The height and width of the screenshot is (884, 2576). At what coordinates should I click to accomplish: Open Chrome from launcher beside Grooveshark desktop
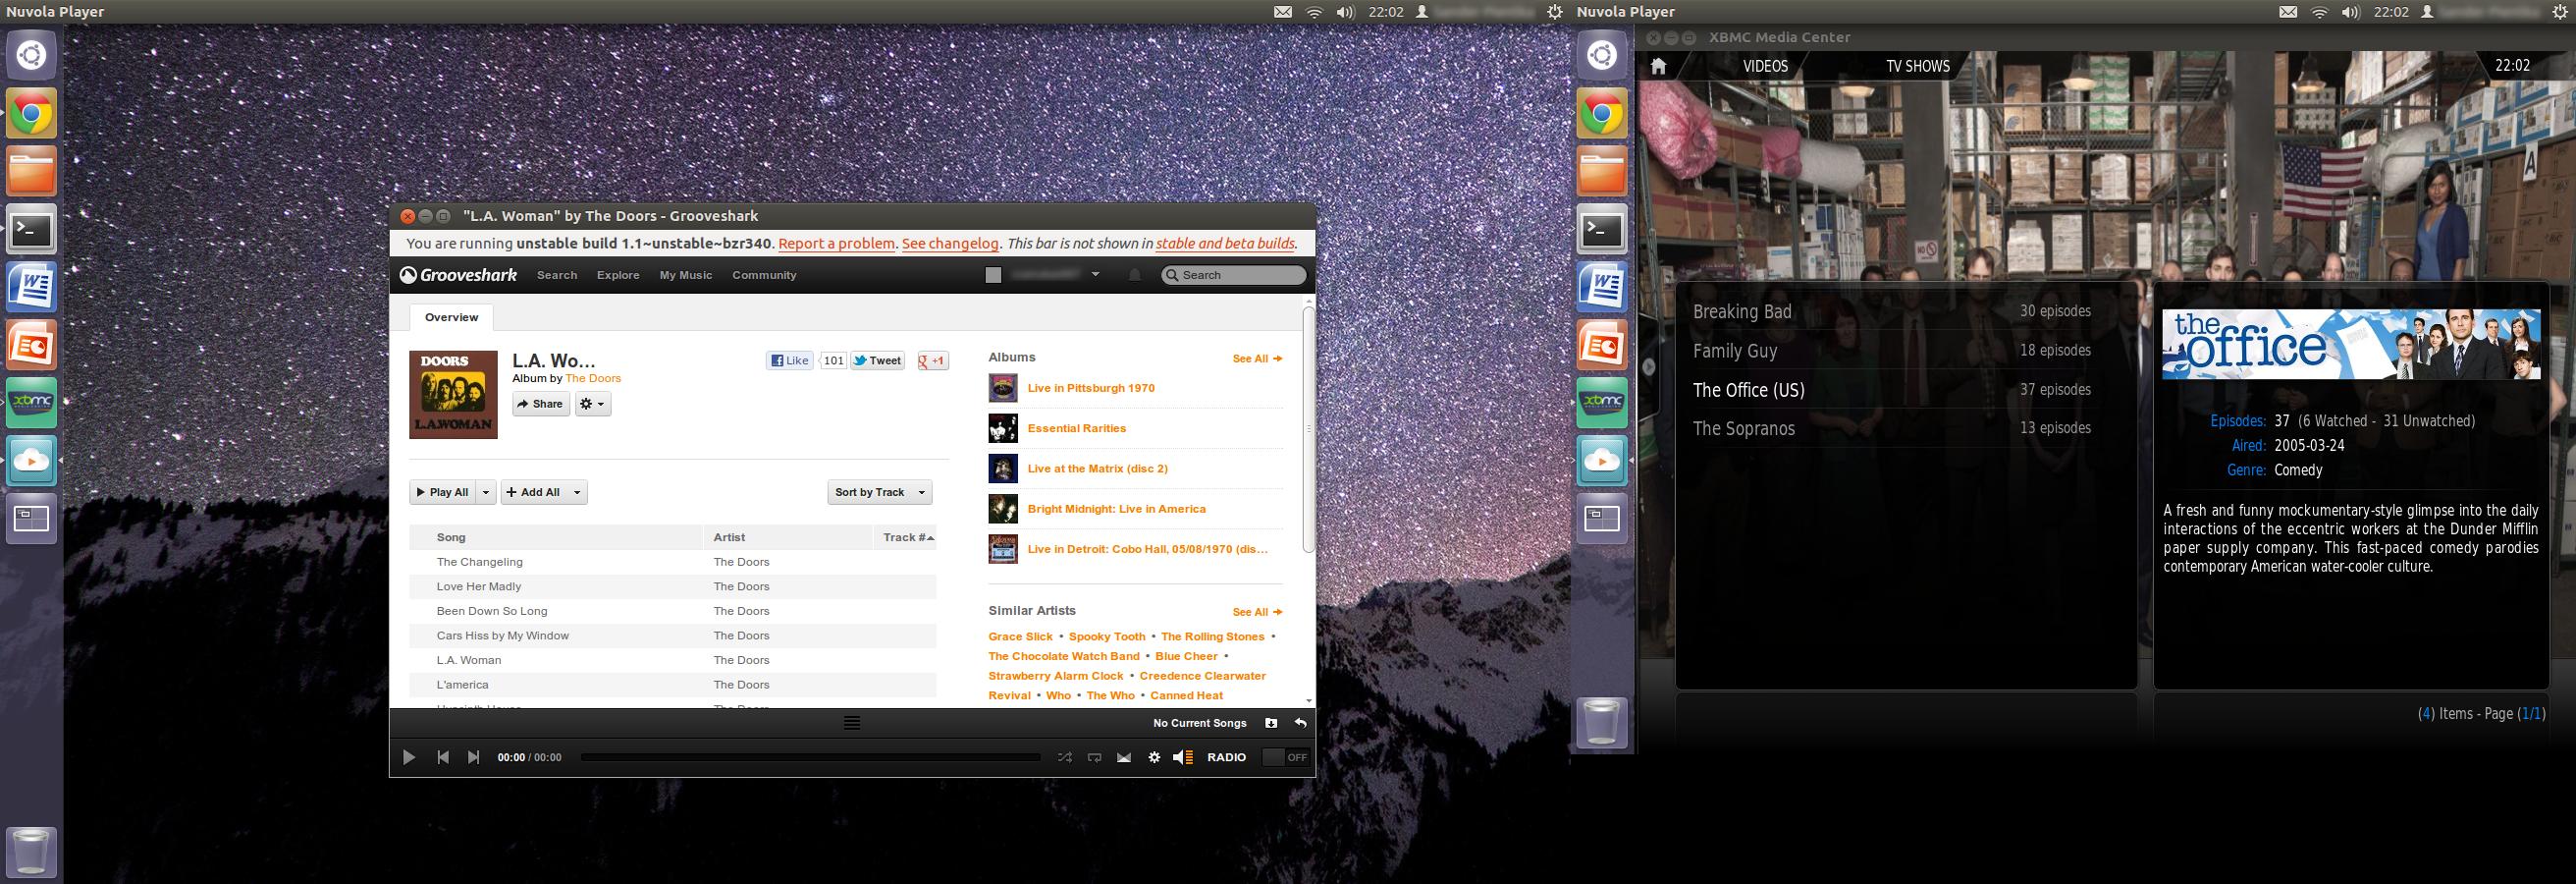(x=32, y=114)
